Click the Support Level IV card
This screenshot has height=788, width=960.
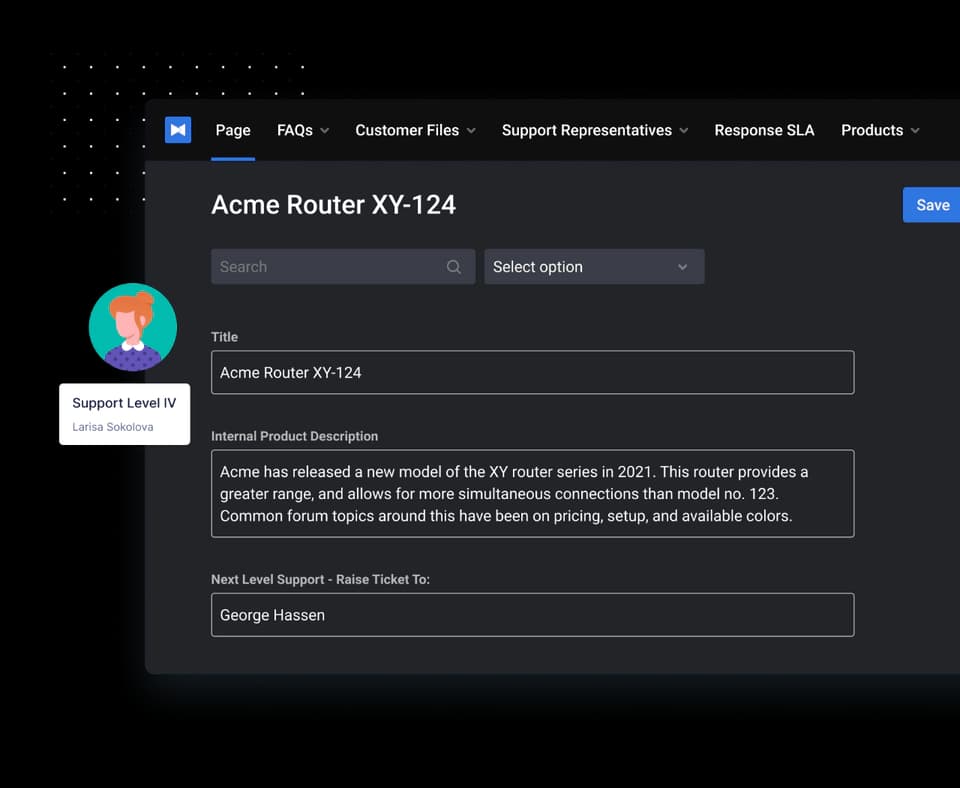click(124, 415)
